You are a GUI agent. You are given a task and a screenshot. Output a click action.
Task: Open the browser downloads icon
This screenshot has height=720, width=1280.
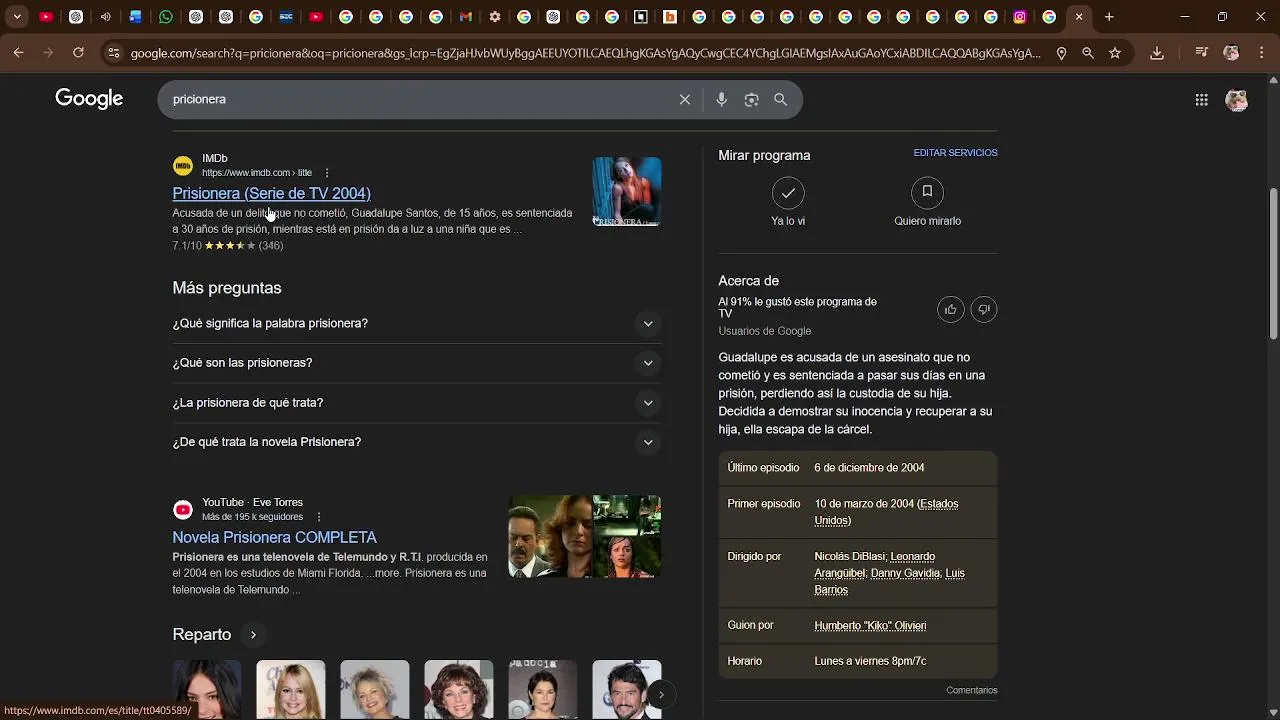coord(1157,53)
